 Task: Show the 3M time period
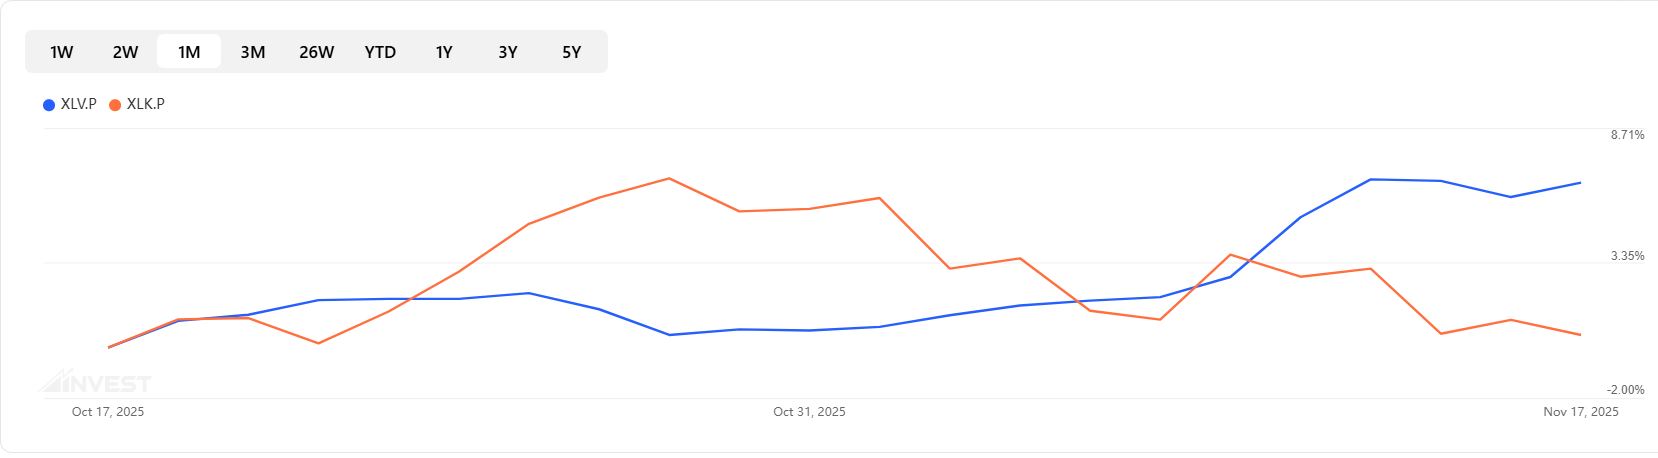tap(253, 52)
